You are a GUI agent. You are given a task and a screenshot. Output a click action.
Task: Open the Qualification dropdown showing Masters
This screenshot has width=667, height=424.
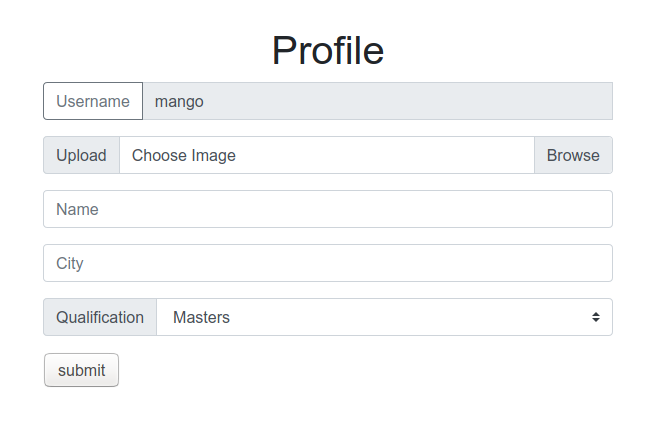(x=385, y=317)
